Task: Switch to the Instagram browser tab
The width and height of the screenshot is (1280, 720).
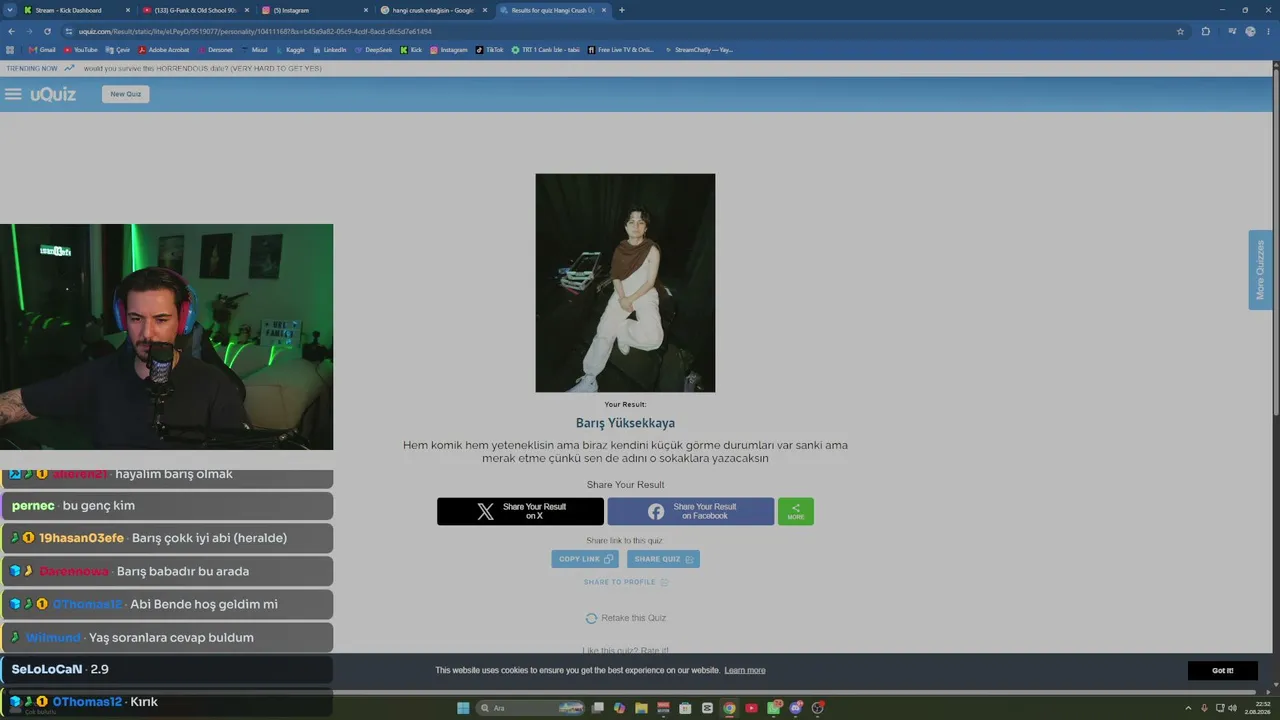Action: click(314, 10)
